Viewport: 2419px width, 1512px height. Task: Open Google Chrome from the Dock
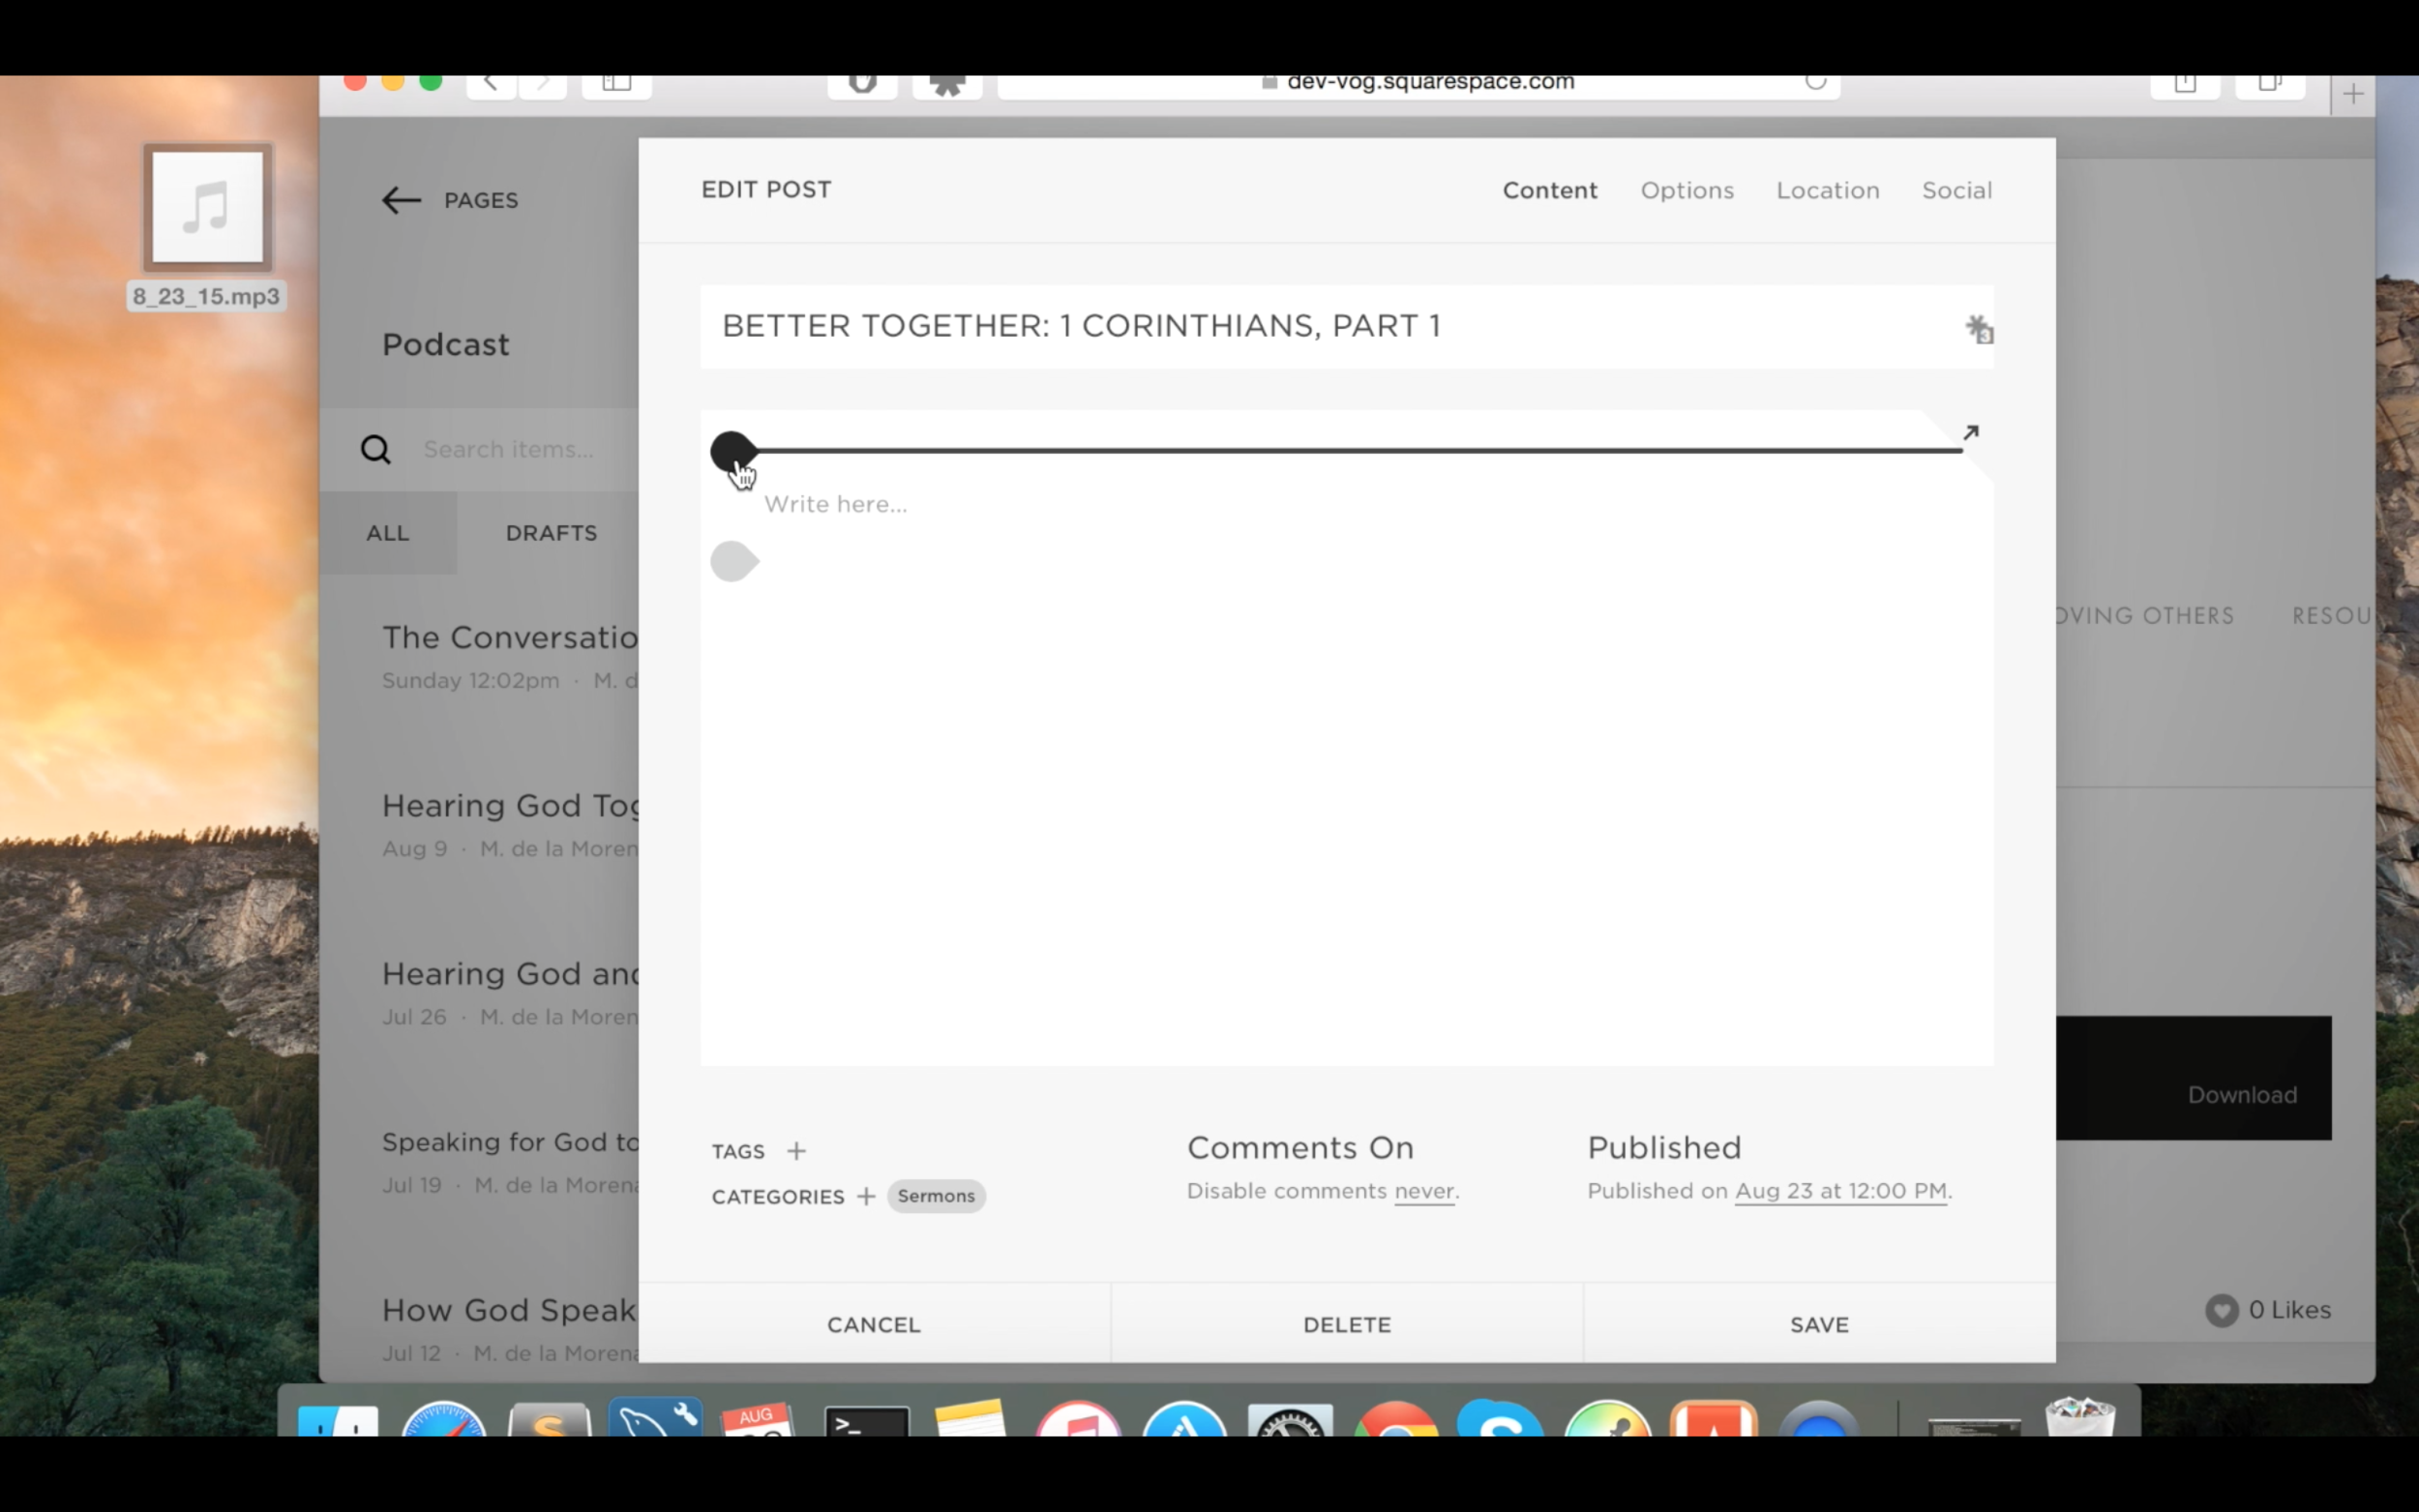[1396, 1420]
